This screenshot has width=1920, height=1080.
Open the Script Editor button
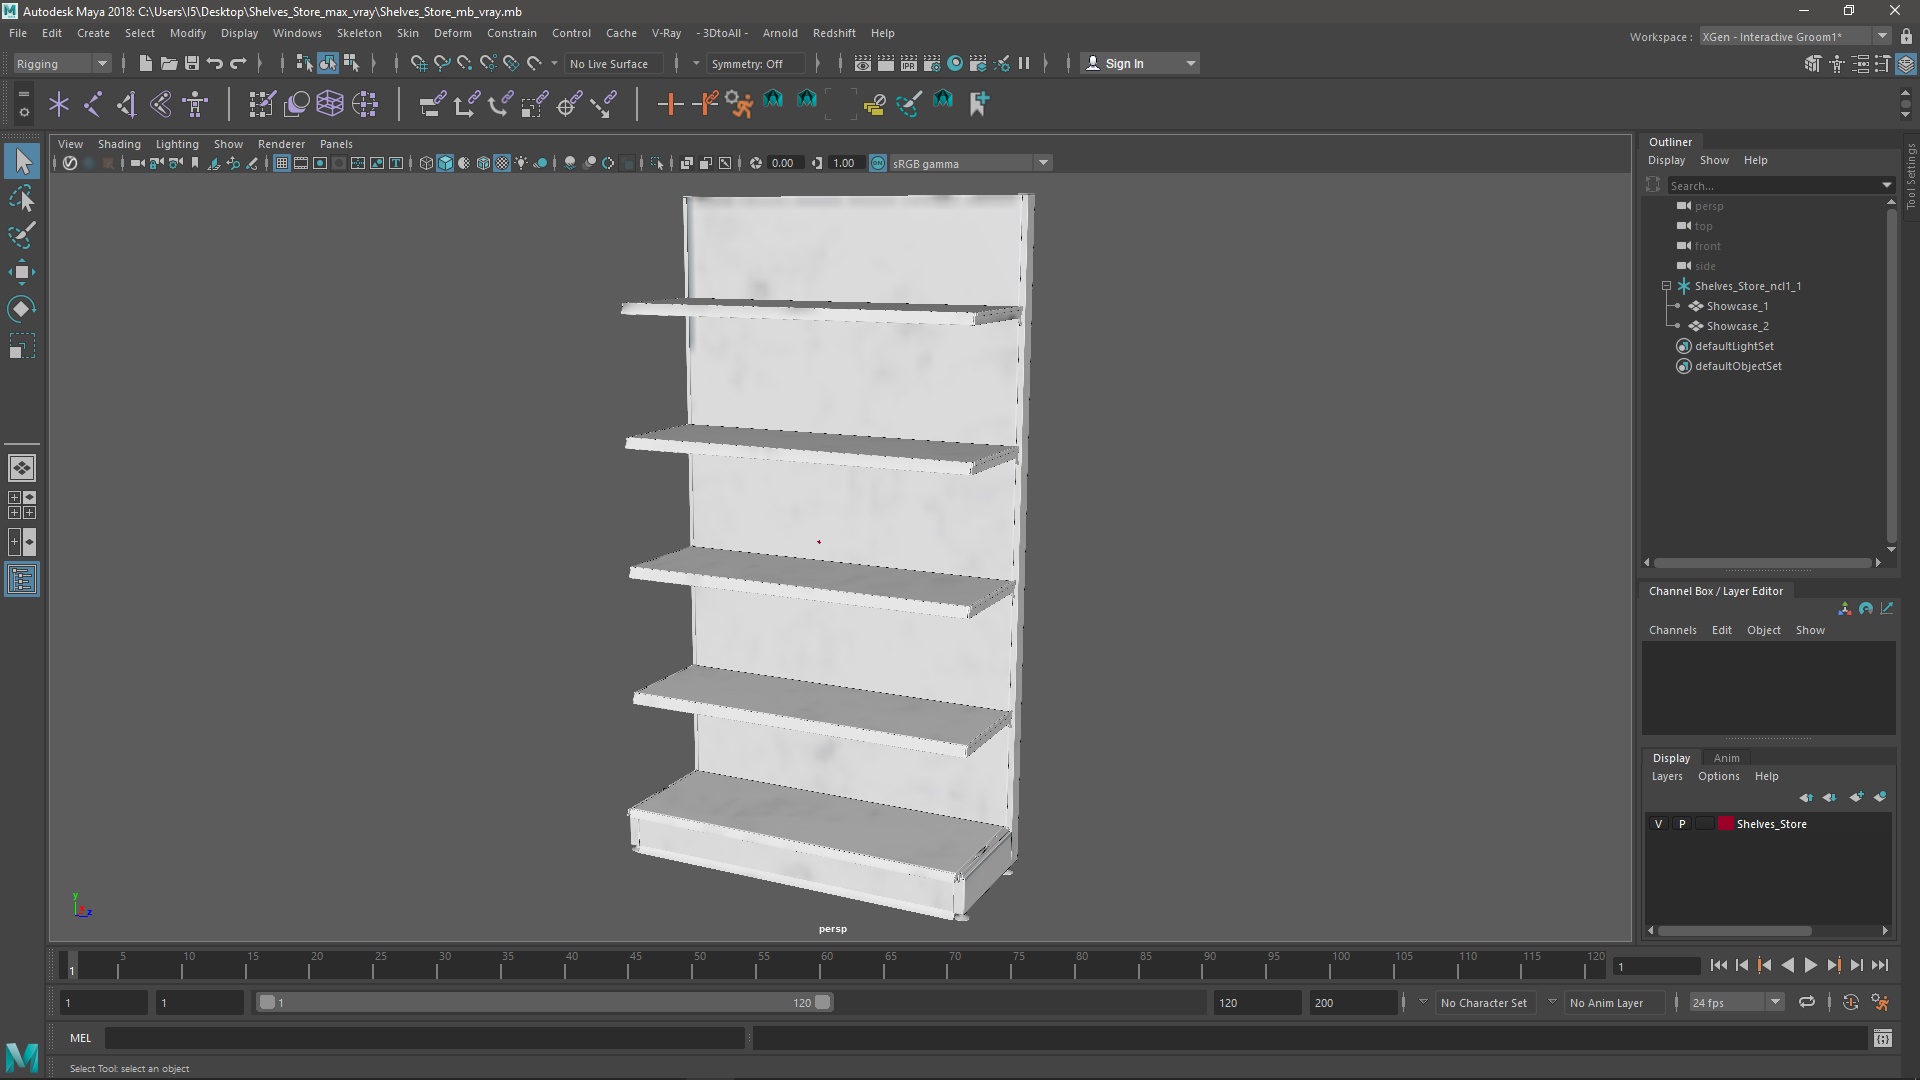(1882, 1038)
